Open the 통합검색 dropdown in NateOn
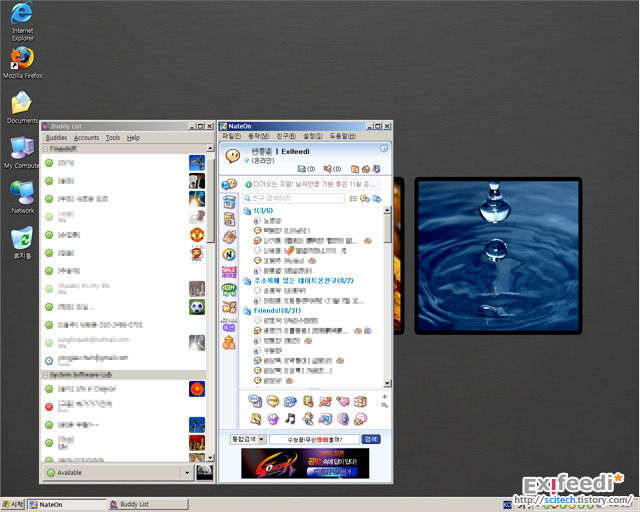 (x=248, y=439)
